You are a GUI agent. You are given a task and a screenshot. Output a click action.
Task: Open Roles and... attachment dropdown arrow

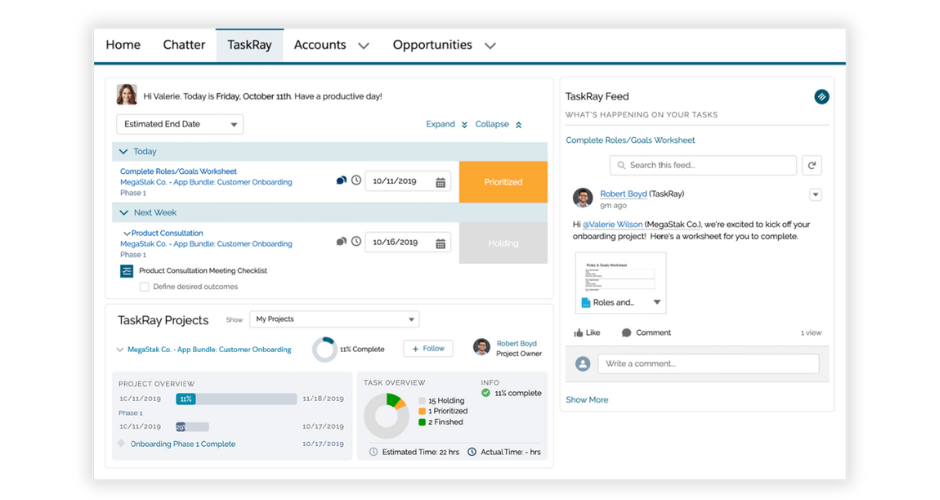tap(657, 302)
